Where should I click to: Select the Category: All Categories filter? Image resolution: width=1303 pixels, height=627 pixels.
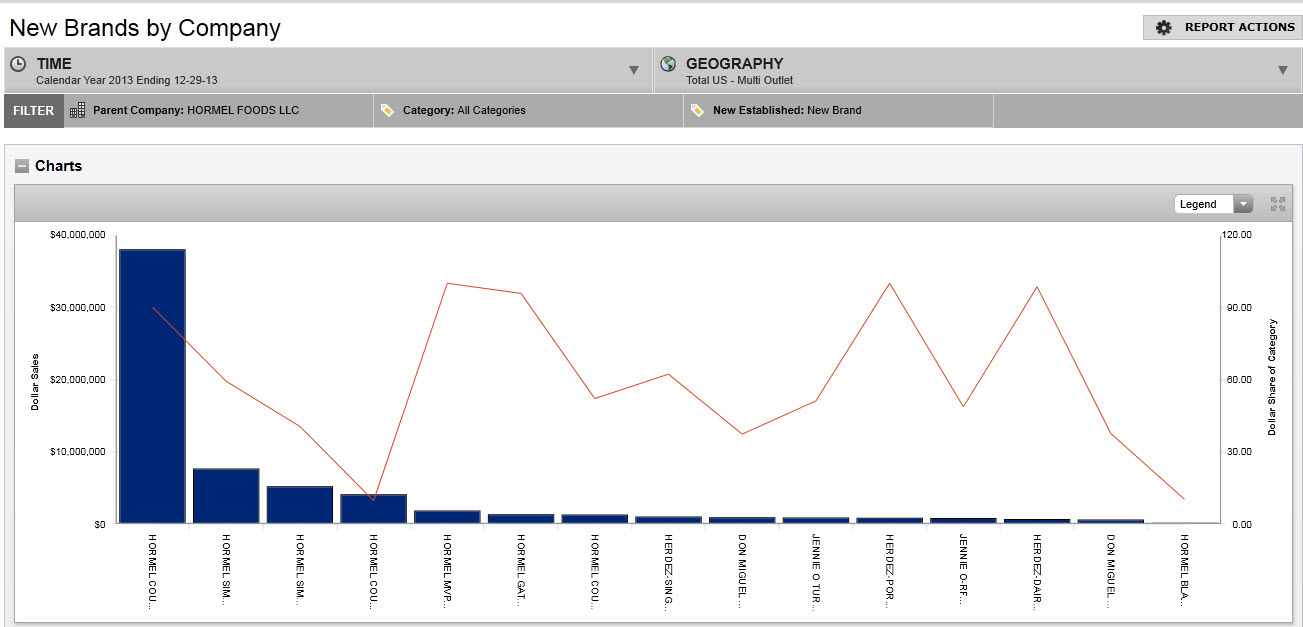point(464,111)
